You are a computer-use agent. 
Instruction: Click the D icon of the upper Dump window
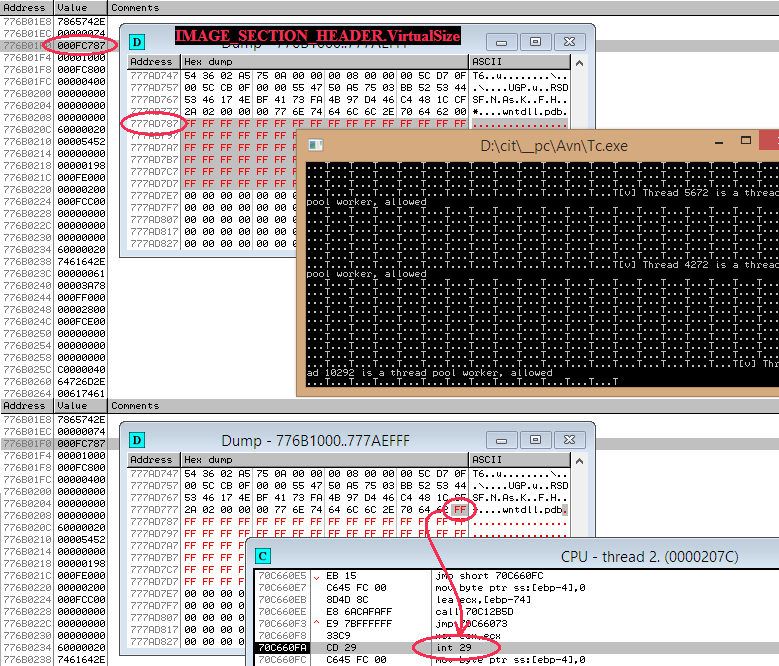[x=138, y=41]
